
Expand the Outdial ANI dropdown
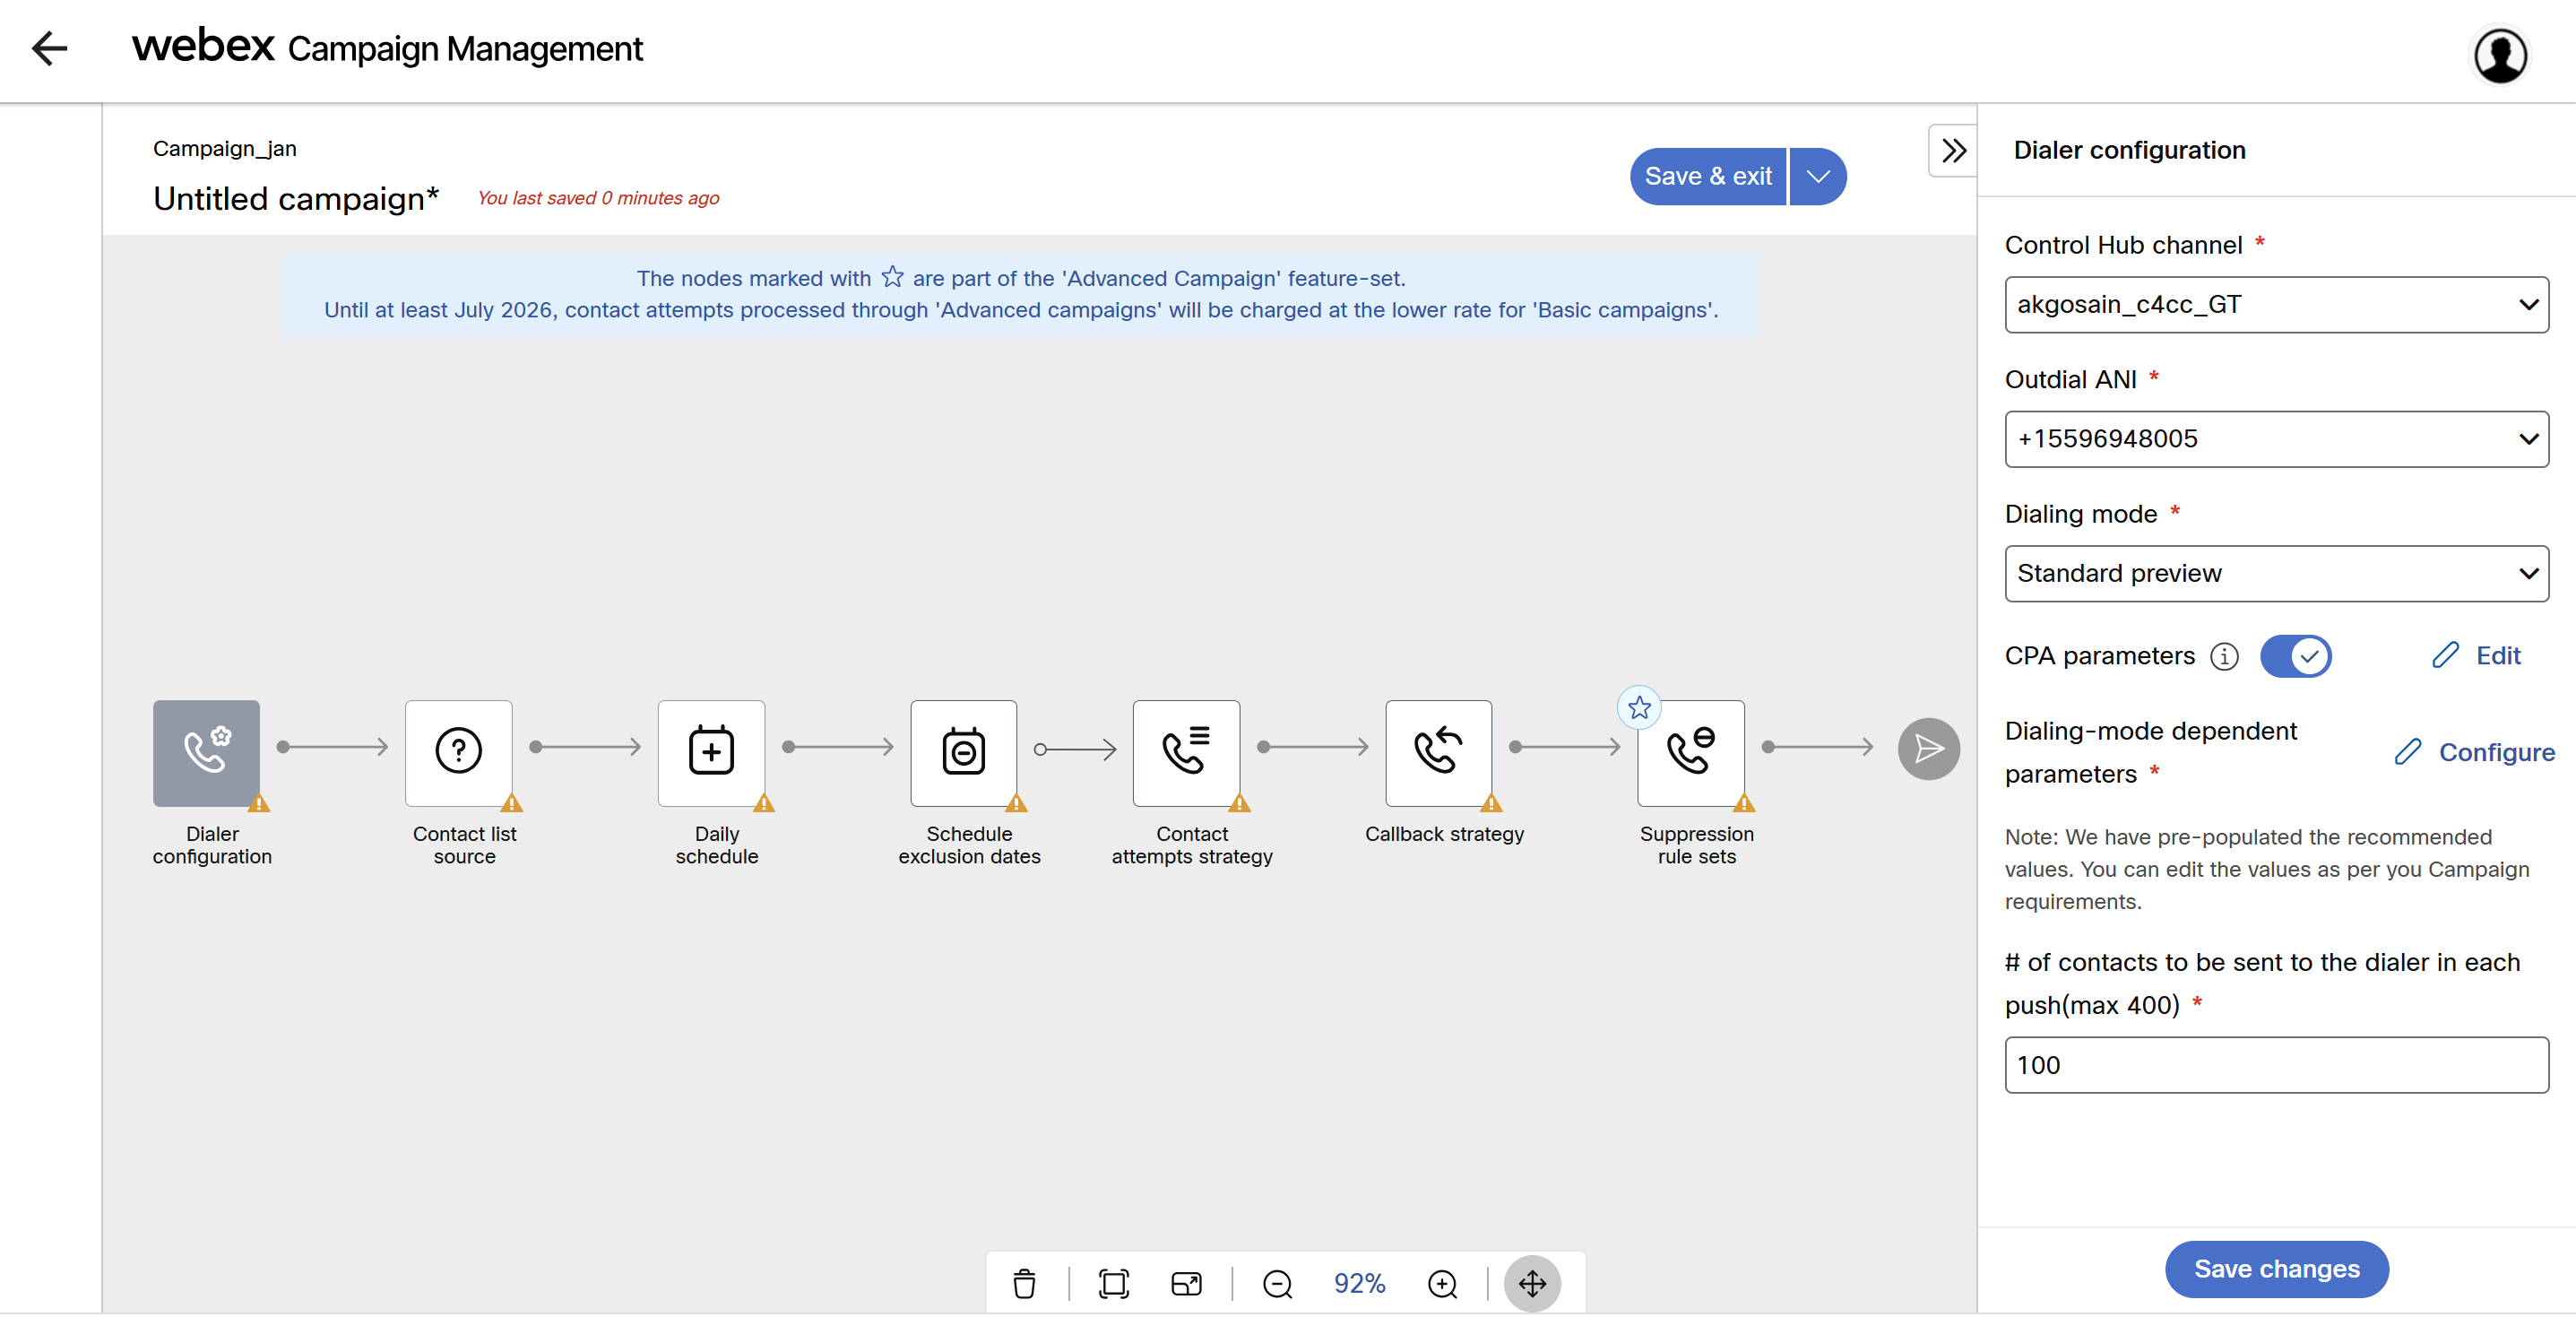(x=2275, y=438)
